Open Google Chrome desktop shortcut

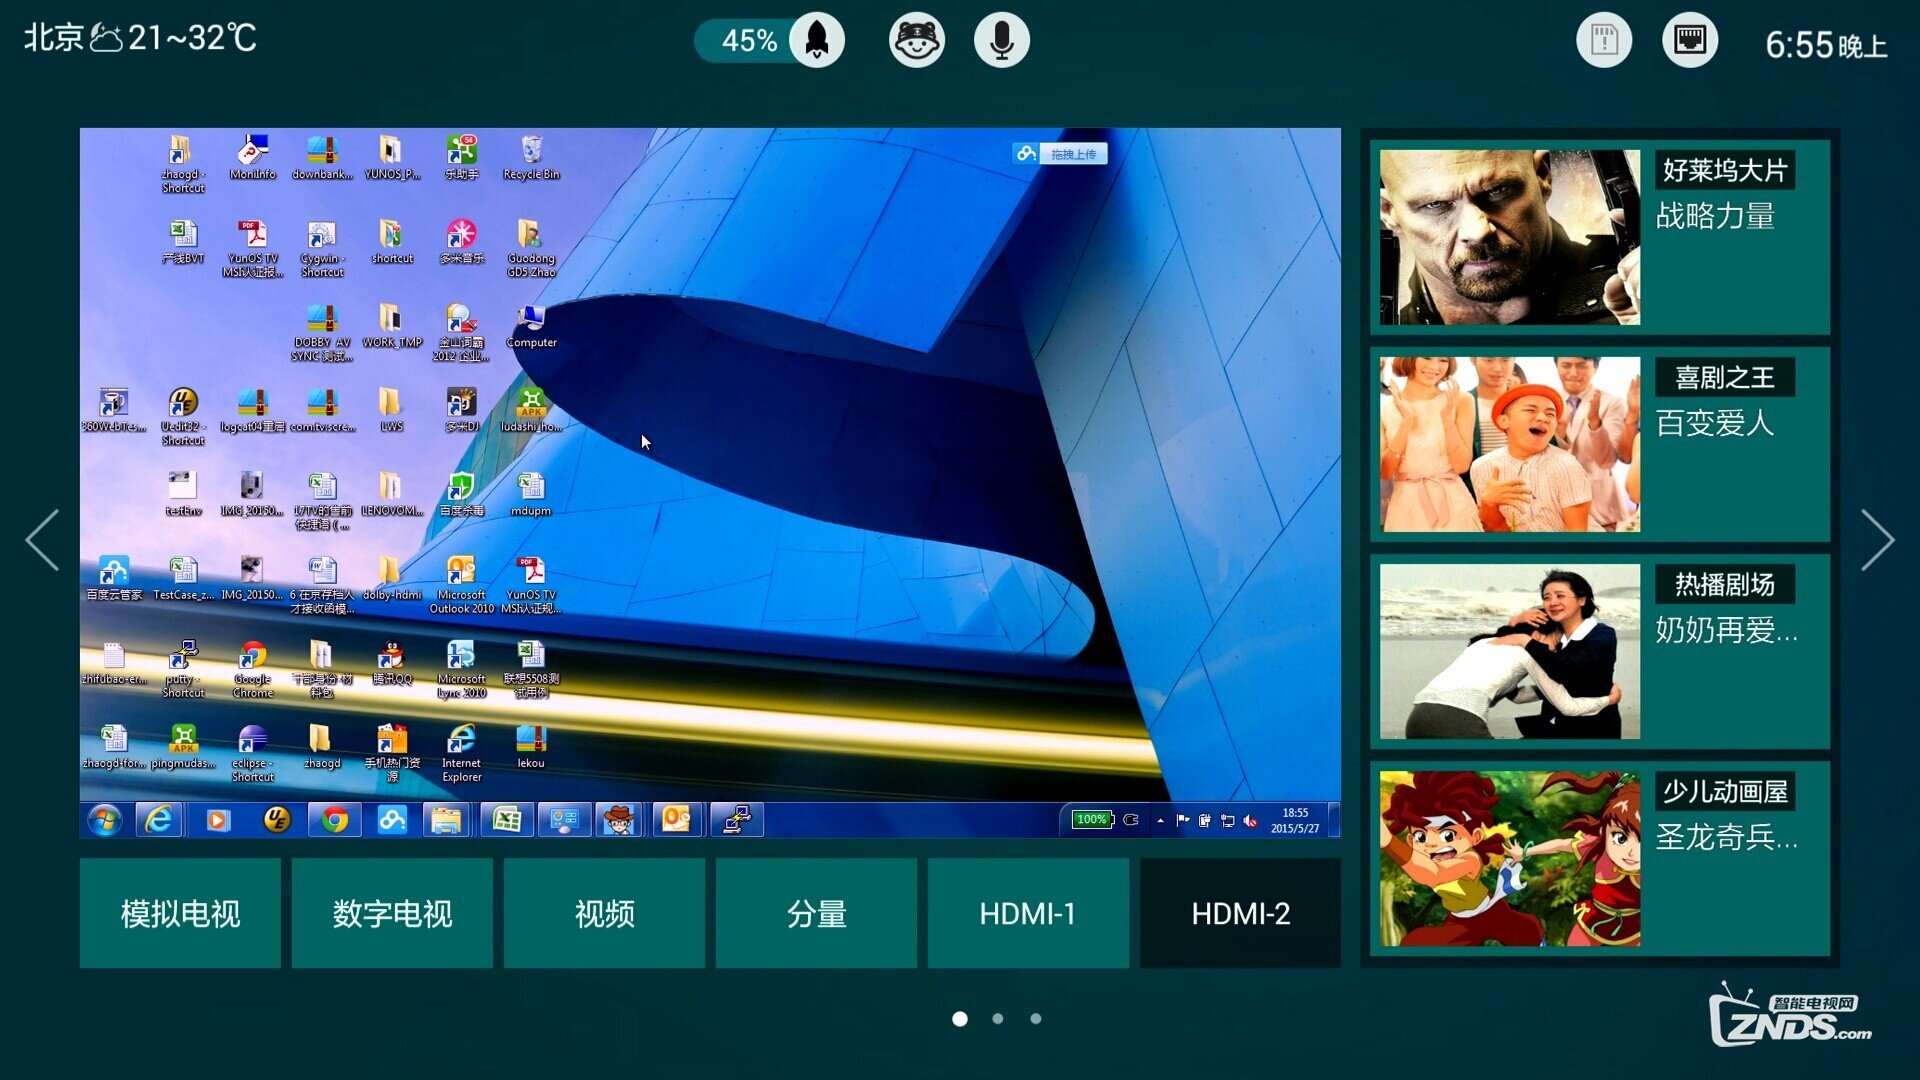(x=253, y=670)
